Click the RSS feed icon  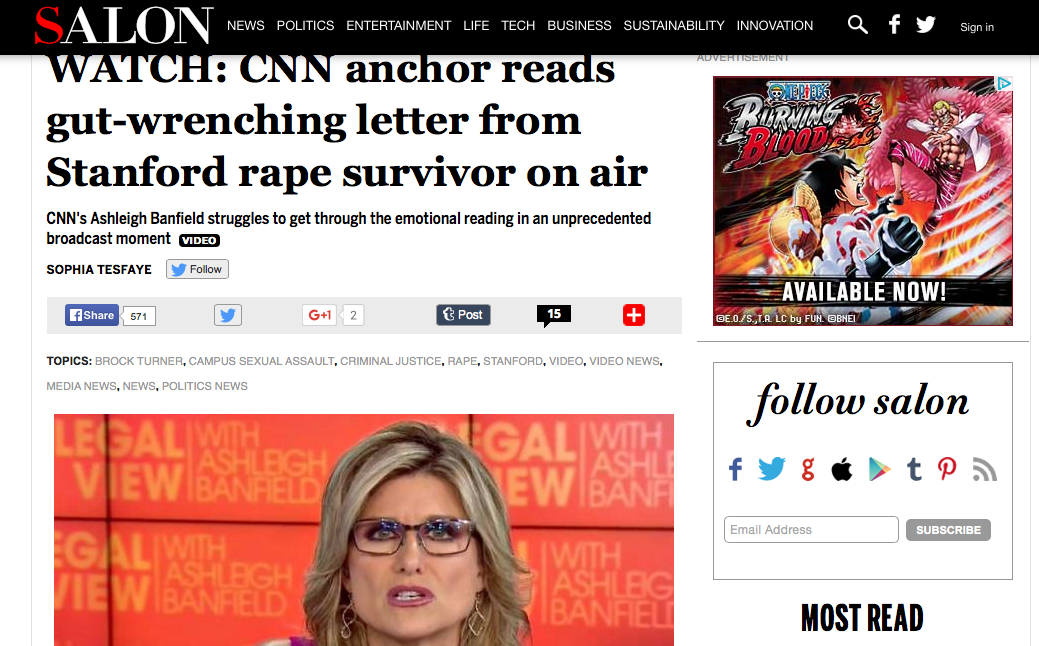(985, 469)
